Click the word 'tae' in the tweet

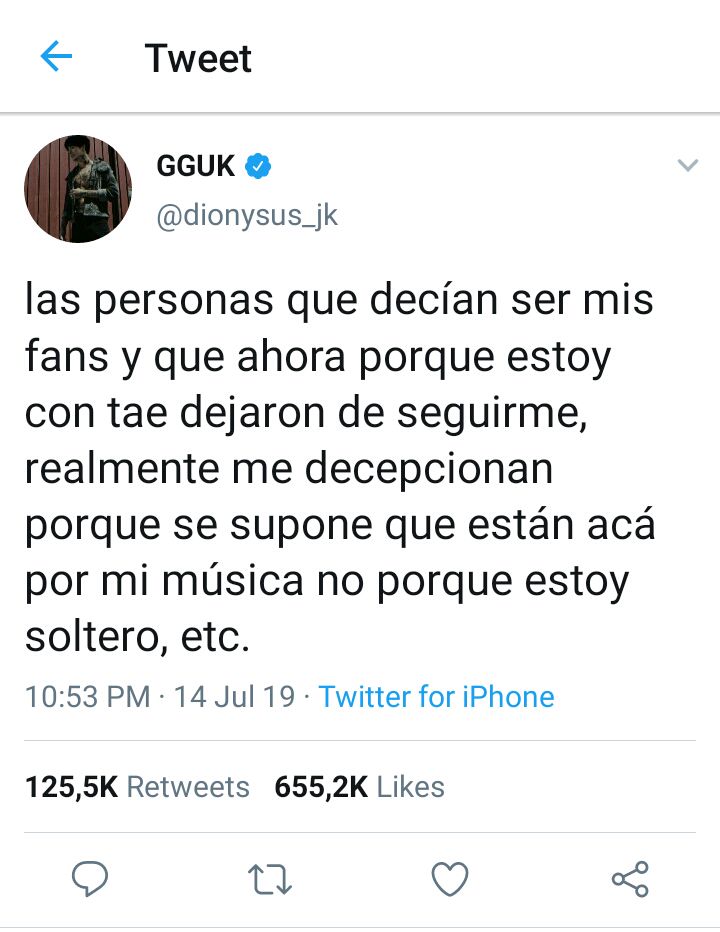click(x=137, y=413)
